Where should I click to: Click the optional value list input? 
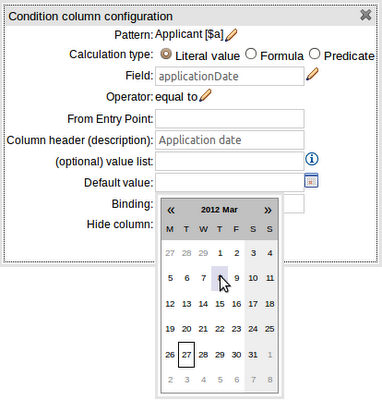(230, 161)
